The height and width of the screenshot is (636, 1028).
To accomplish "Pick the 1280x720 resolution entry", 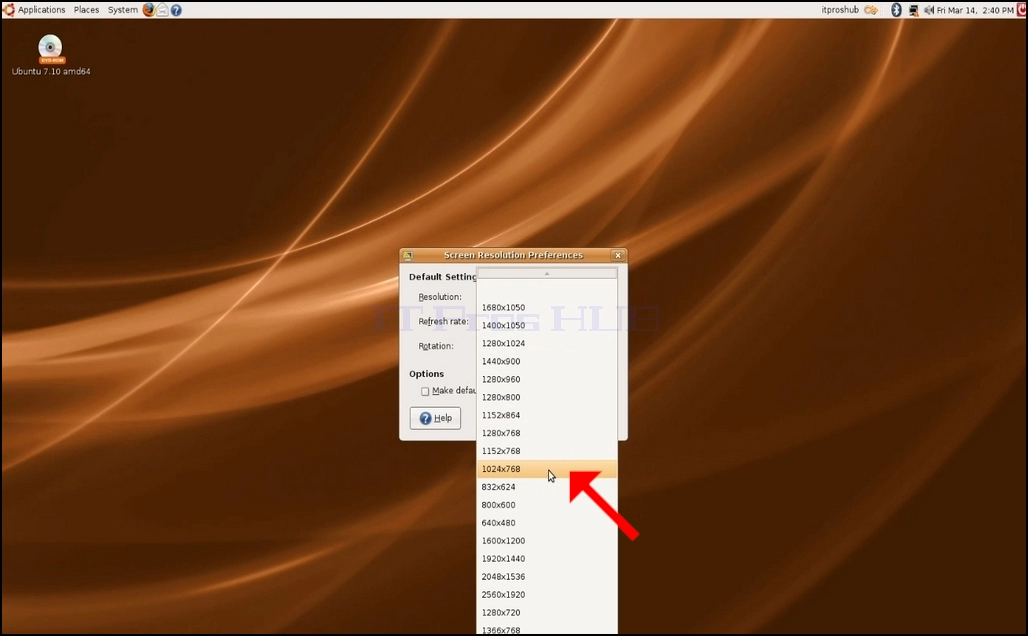I will click(547, 612).
